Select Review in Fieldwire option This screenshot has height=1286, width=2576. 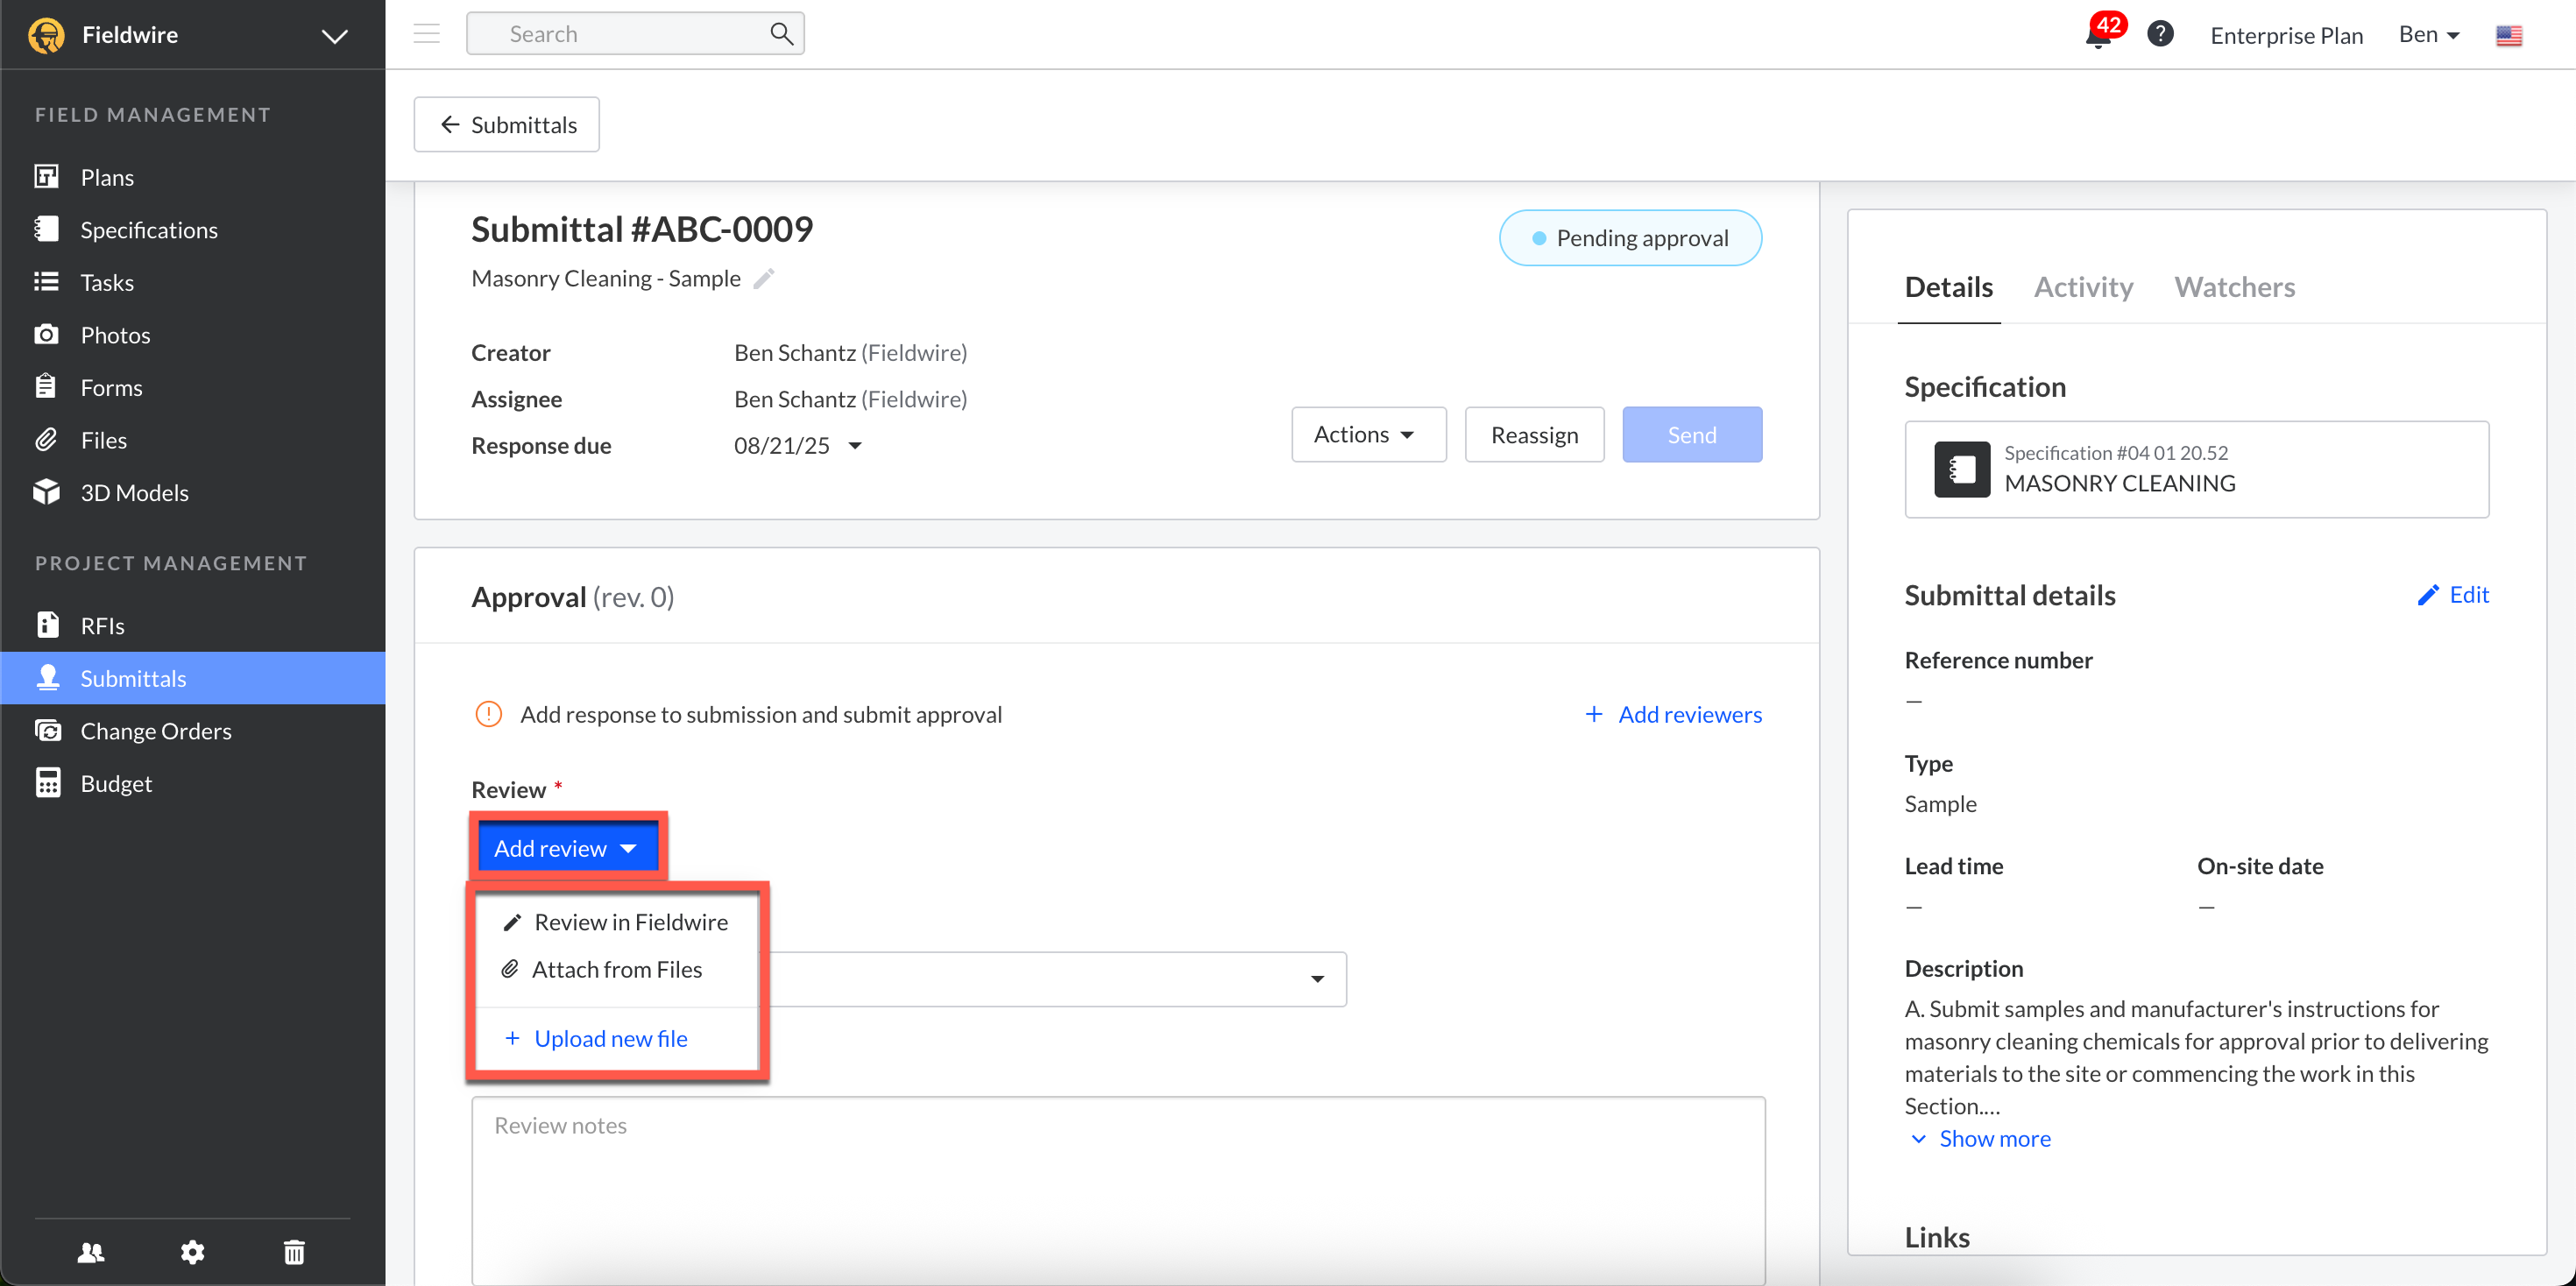(x=630, y=922)
